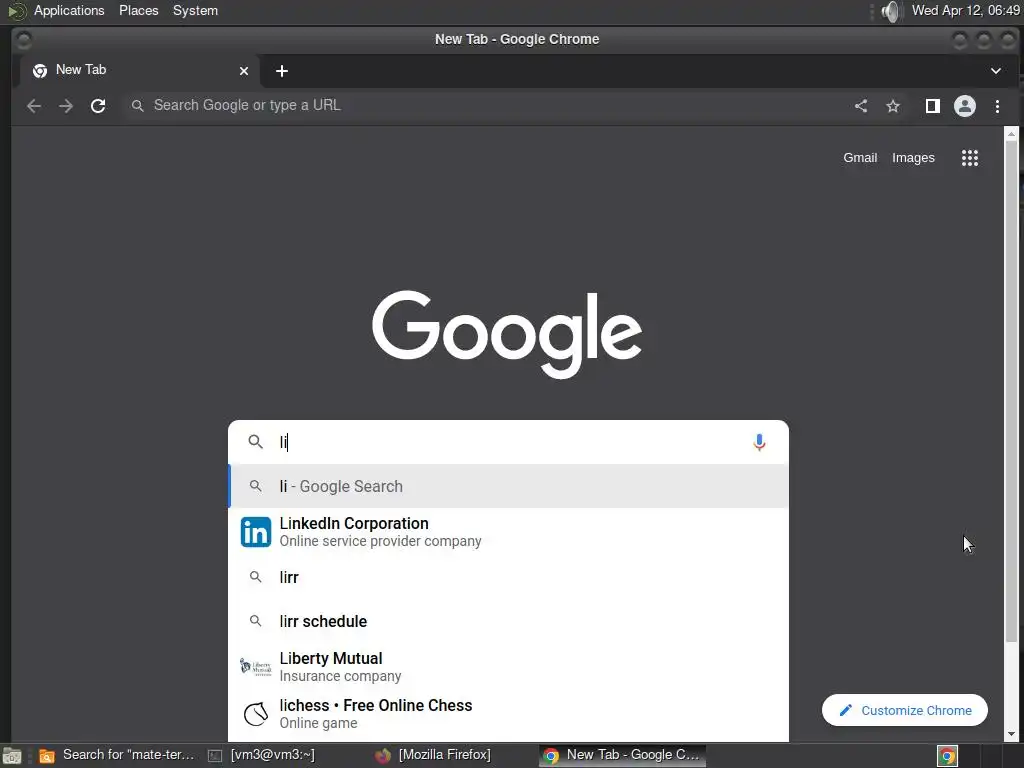Click LinkedIn logo suggestion icon
The height and width of the screenshot is (768, 1024).
(255, 532)
